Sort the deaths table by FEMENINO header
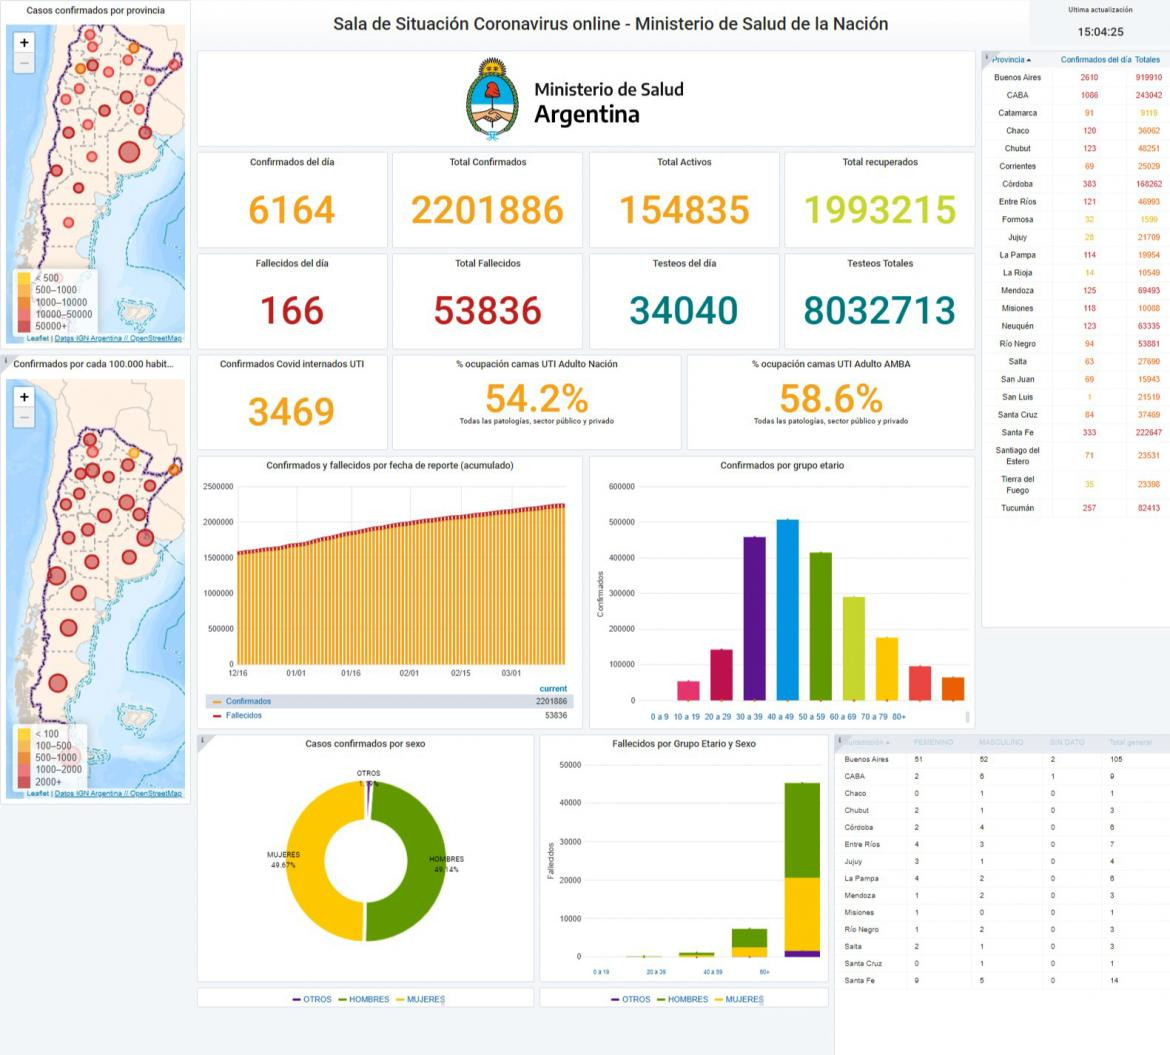The image size is (1170, 1055). click(933, 742)
